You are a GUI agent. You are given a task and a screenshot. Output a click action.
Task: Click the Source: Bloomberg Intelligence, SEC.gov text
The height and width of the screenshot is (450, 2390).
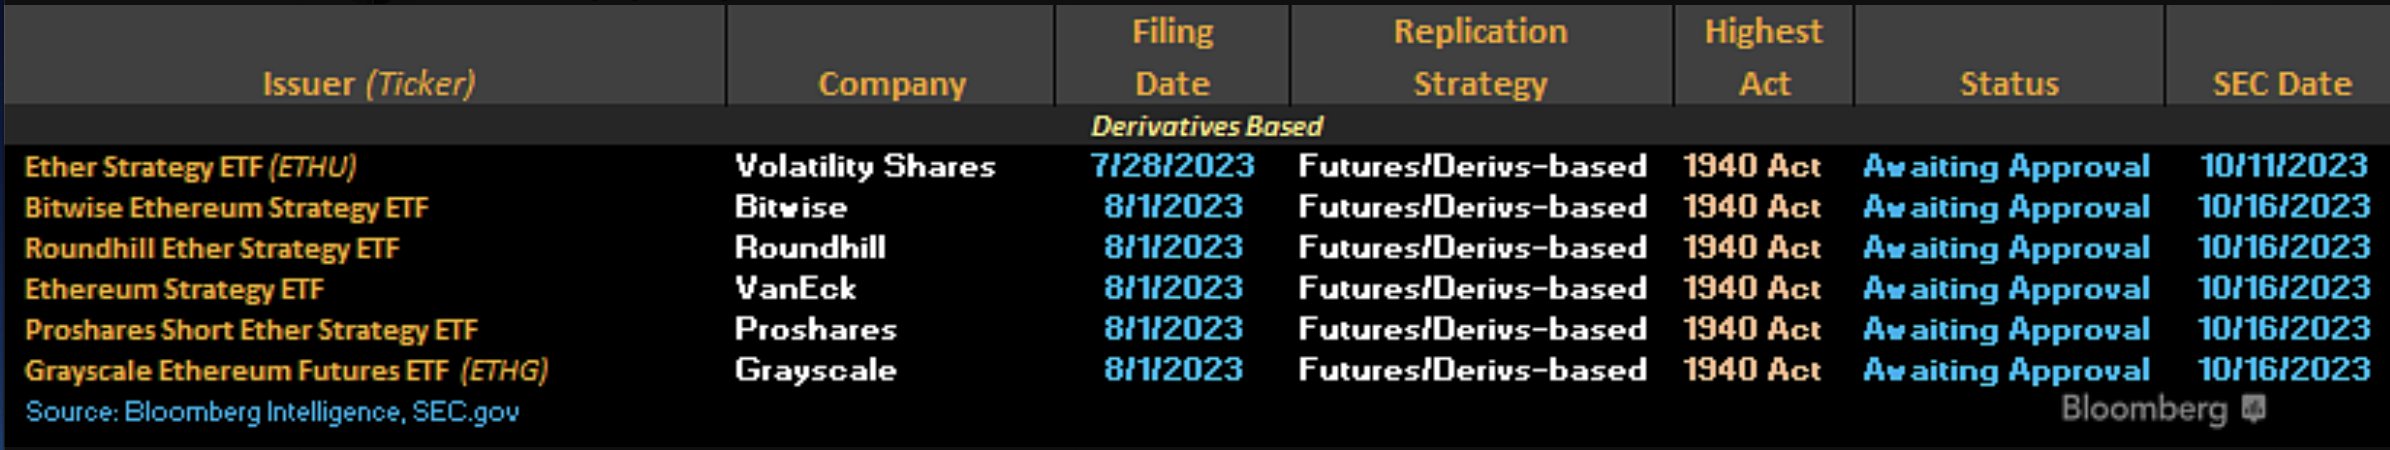click(272, 412)
